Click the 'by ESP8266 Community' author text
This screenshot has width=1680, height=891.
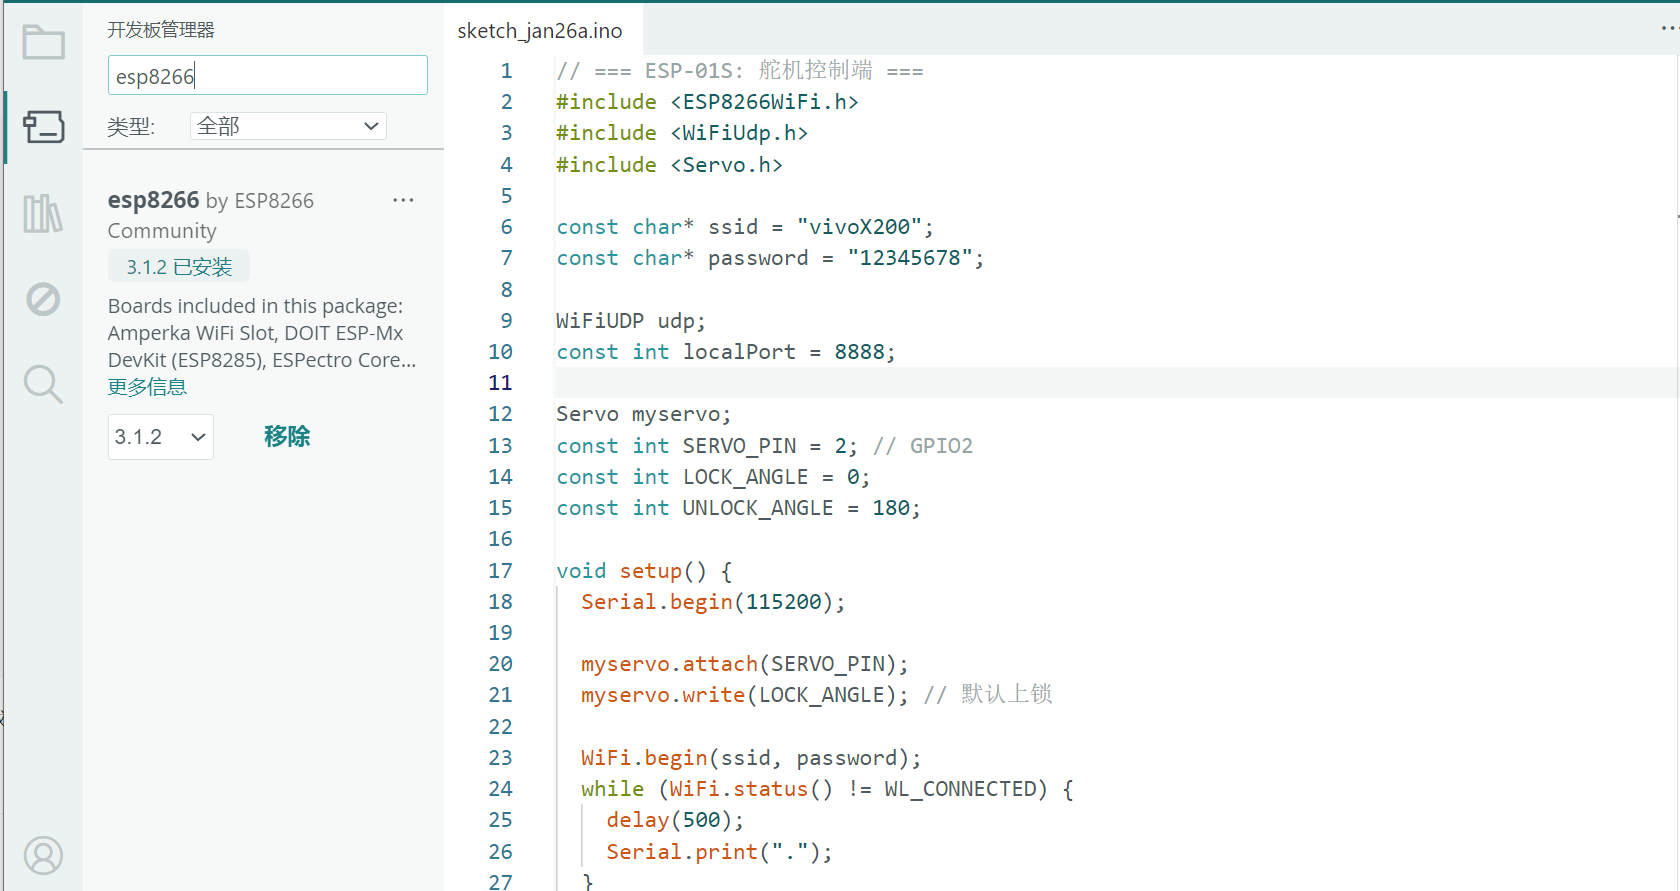pyautogui.click(x=211, y=215)
